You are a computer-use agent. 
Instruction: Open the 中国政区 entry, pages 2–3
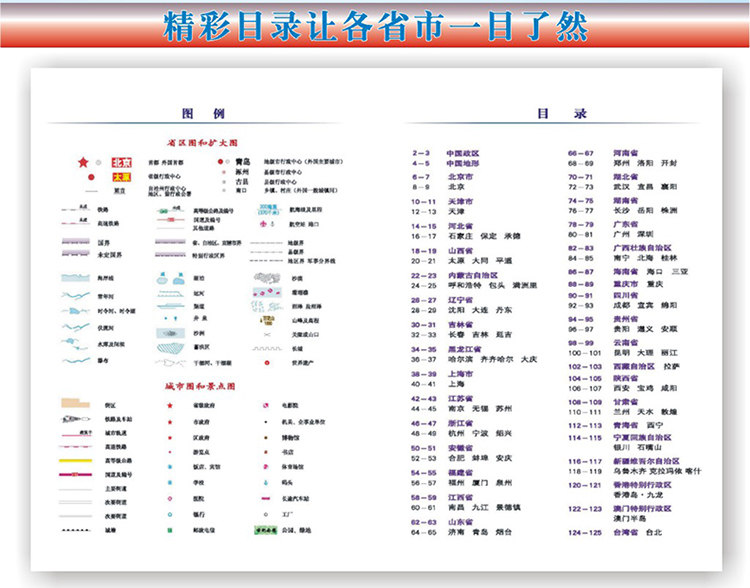(x=463, y=153)
